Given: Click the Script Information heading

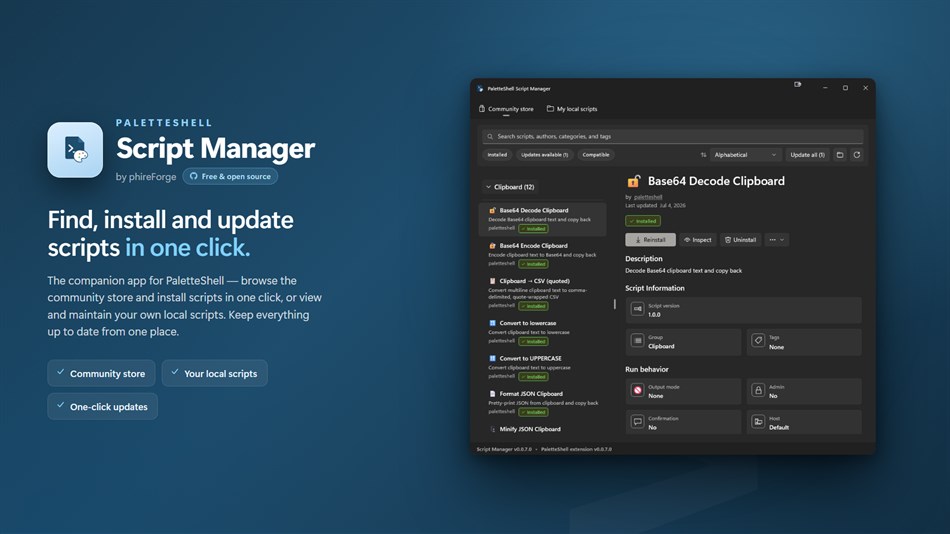Looking at the screenshot, I should [654, 289].
